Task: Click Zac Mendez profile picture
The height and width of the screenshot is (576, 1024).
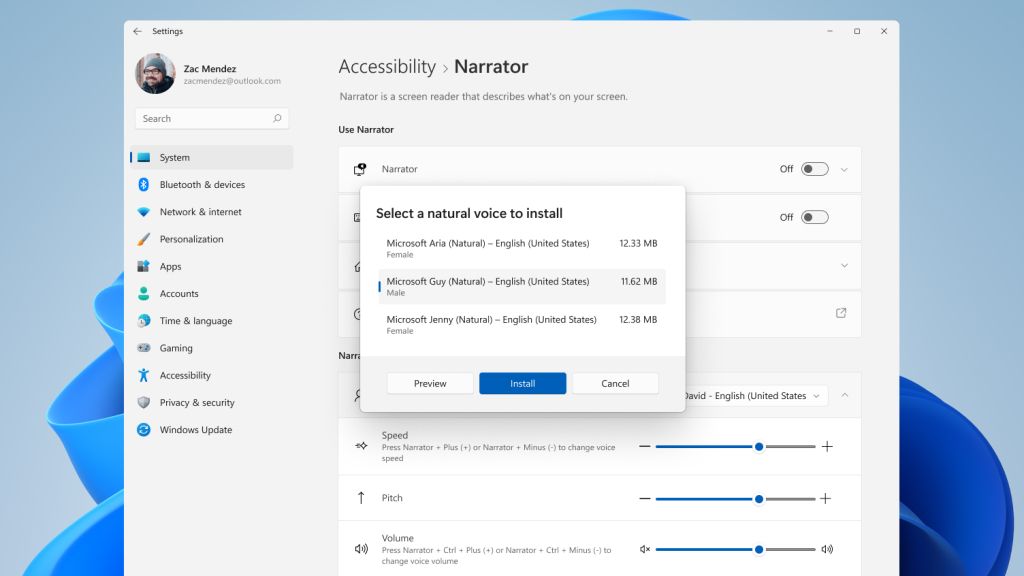Action: (155, 74)
